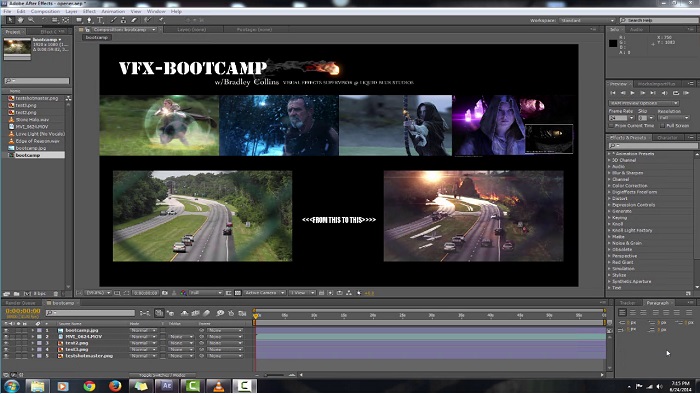Open the Workspace Standard dropdown
This screenshot has width=700, height=394.
pos(587,21)
